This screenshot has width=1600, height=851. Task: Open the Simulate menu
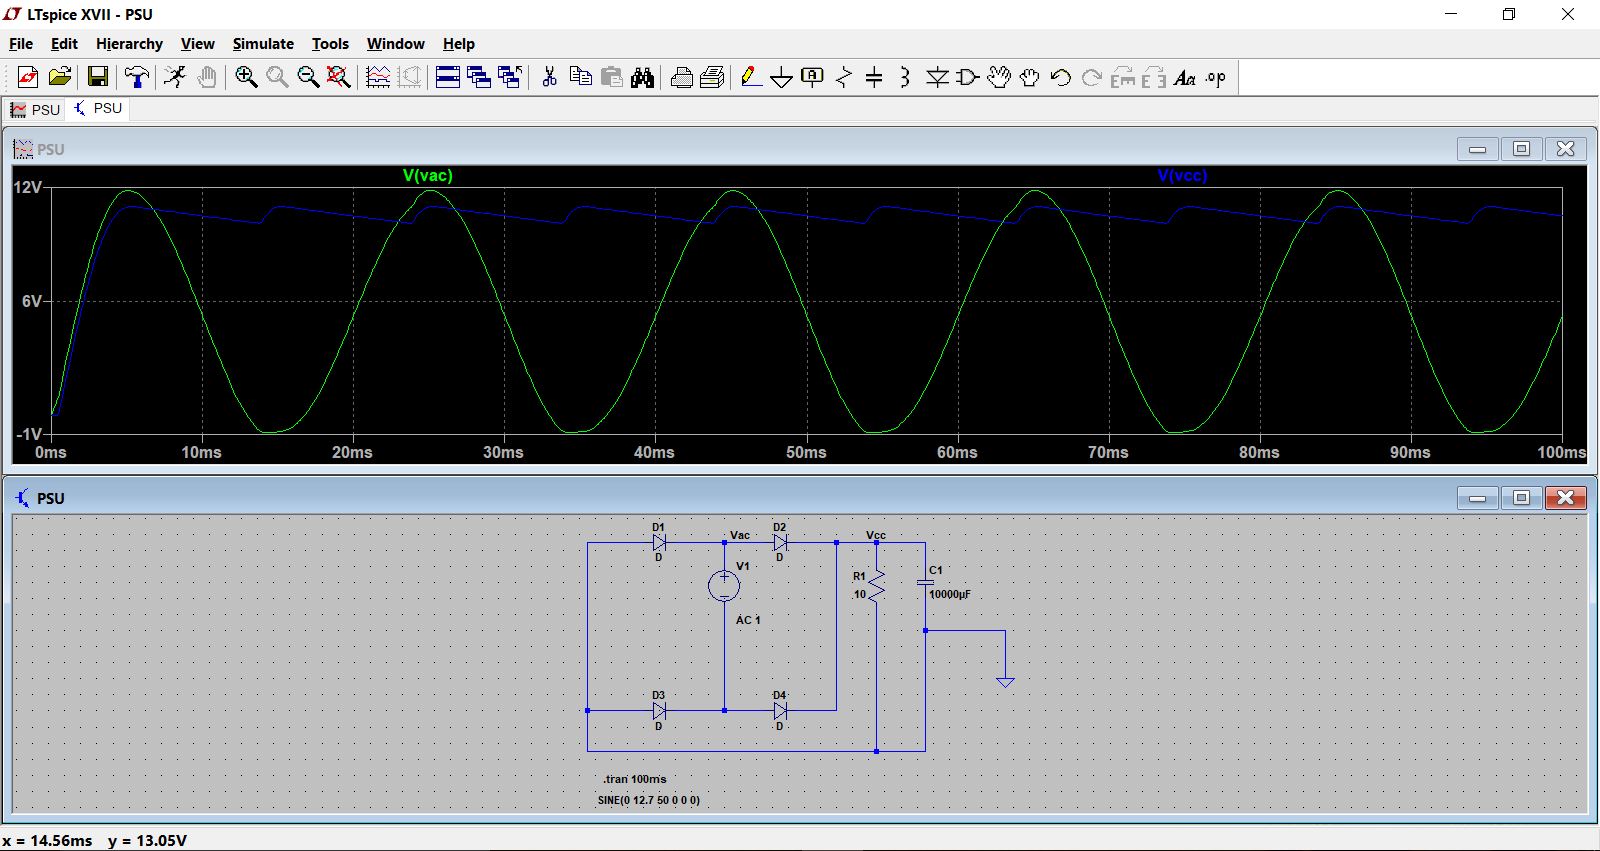[x=263, y=44]
